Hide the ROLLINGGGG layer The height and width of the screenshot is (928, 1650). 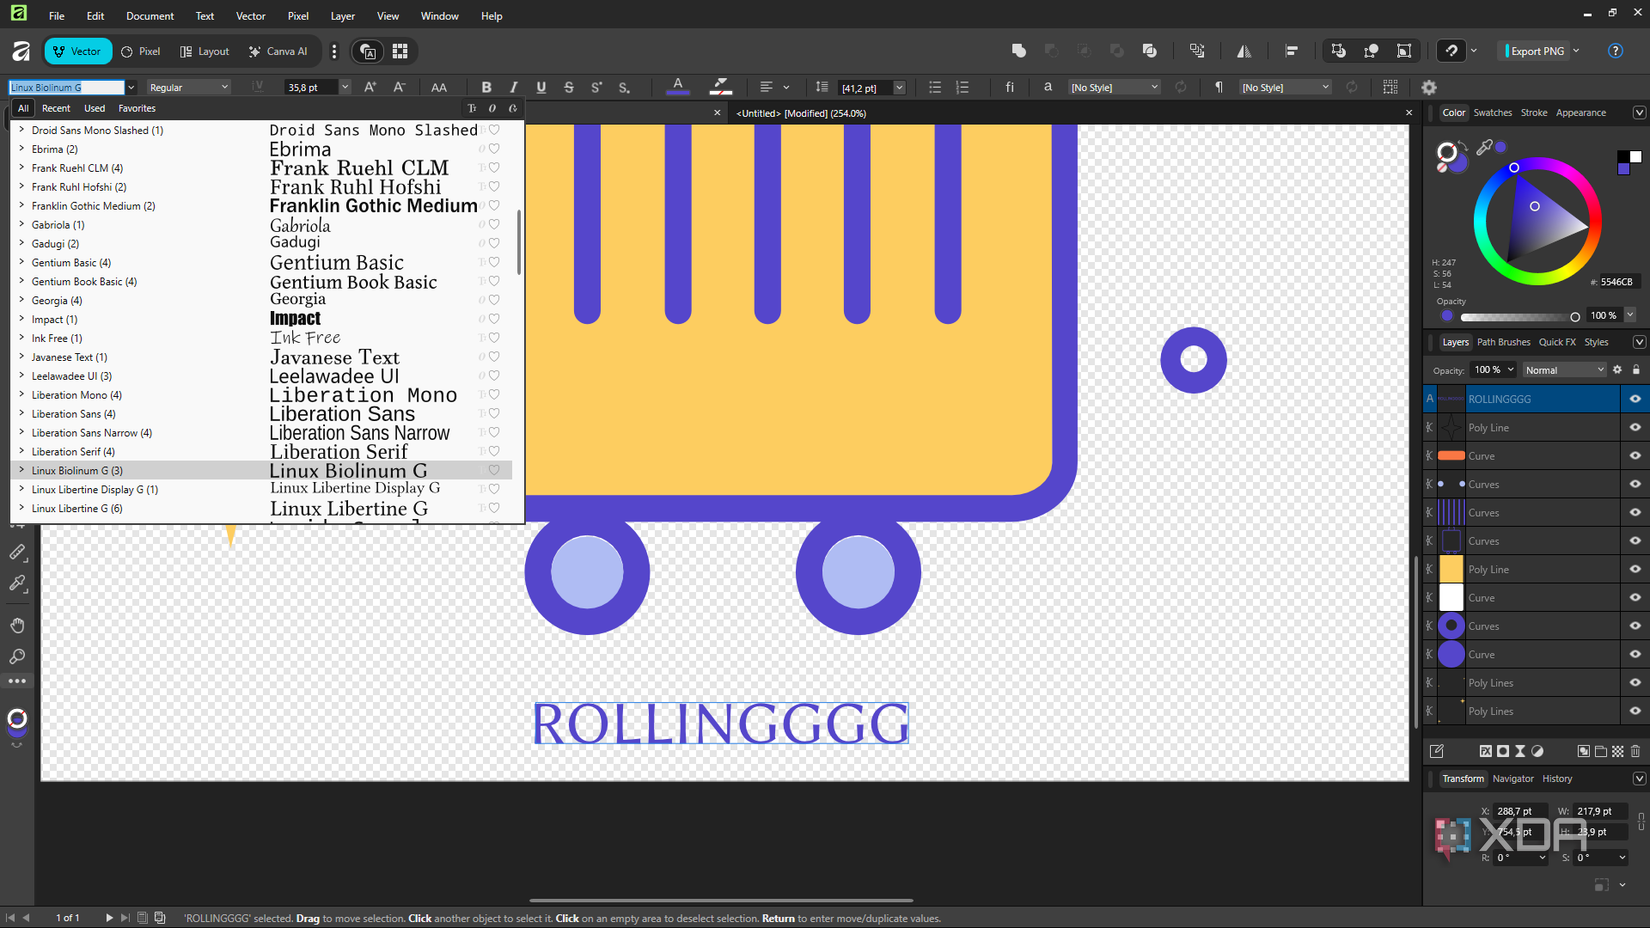pyautogui.click(x=1633, y=398)
